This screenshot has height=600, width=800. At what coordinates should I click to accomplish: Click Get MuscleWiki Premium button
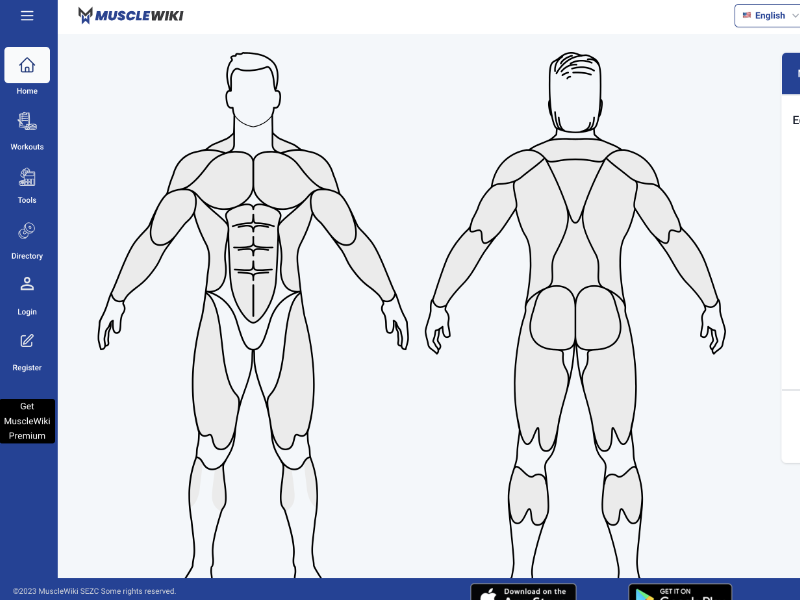pyautogui.click(x=28, y=421)
